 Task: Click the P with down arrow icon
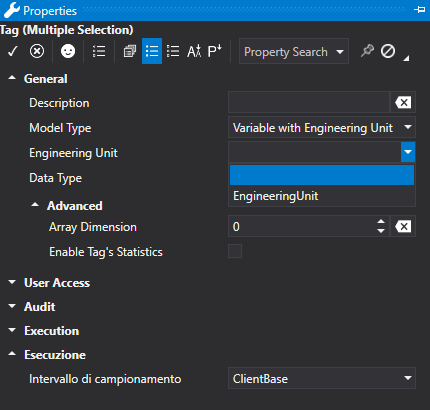[x=214, y=51]
